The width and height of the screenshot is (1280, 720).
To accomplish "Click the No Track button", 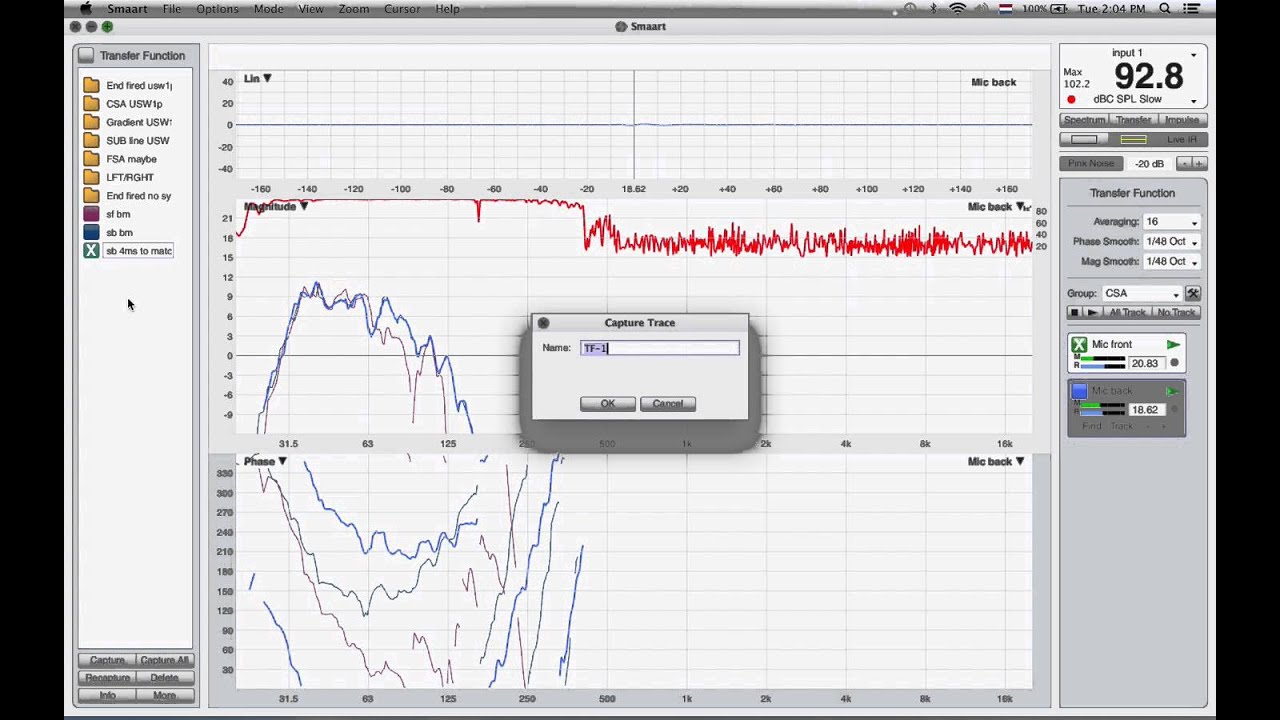I will point(1176,312).
